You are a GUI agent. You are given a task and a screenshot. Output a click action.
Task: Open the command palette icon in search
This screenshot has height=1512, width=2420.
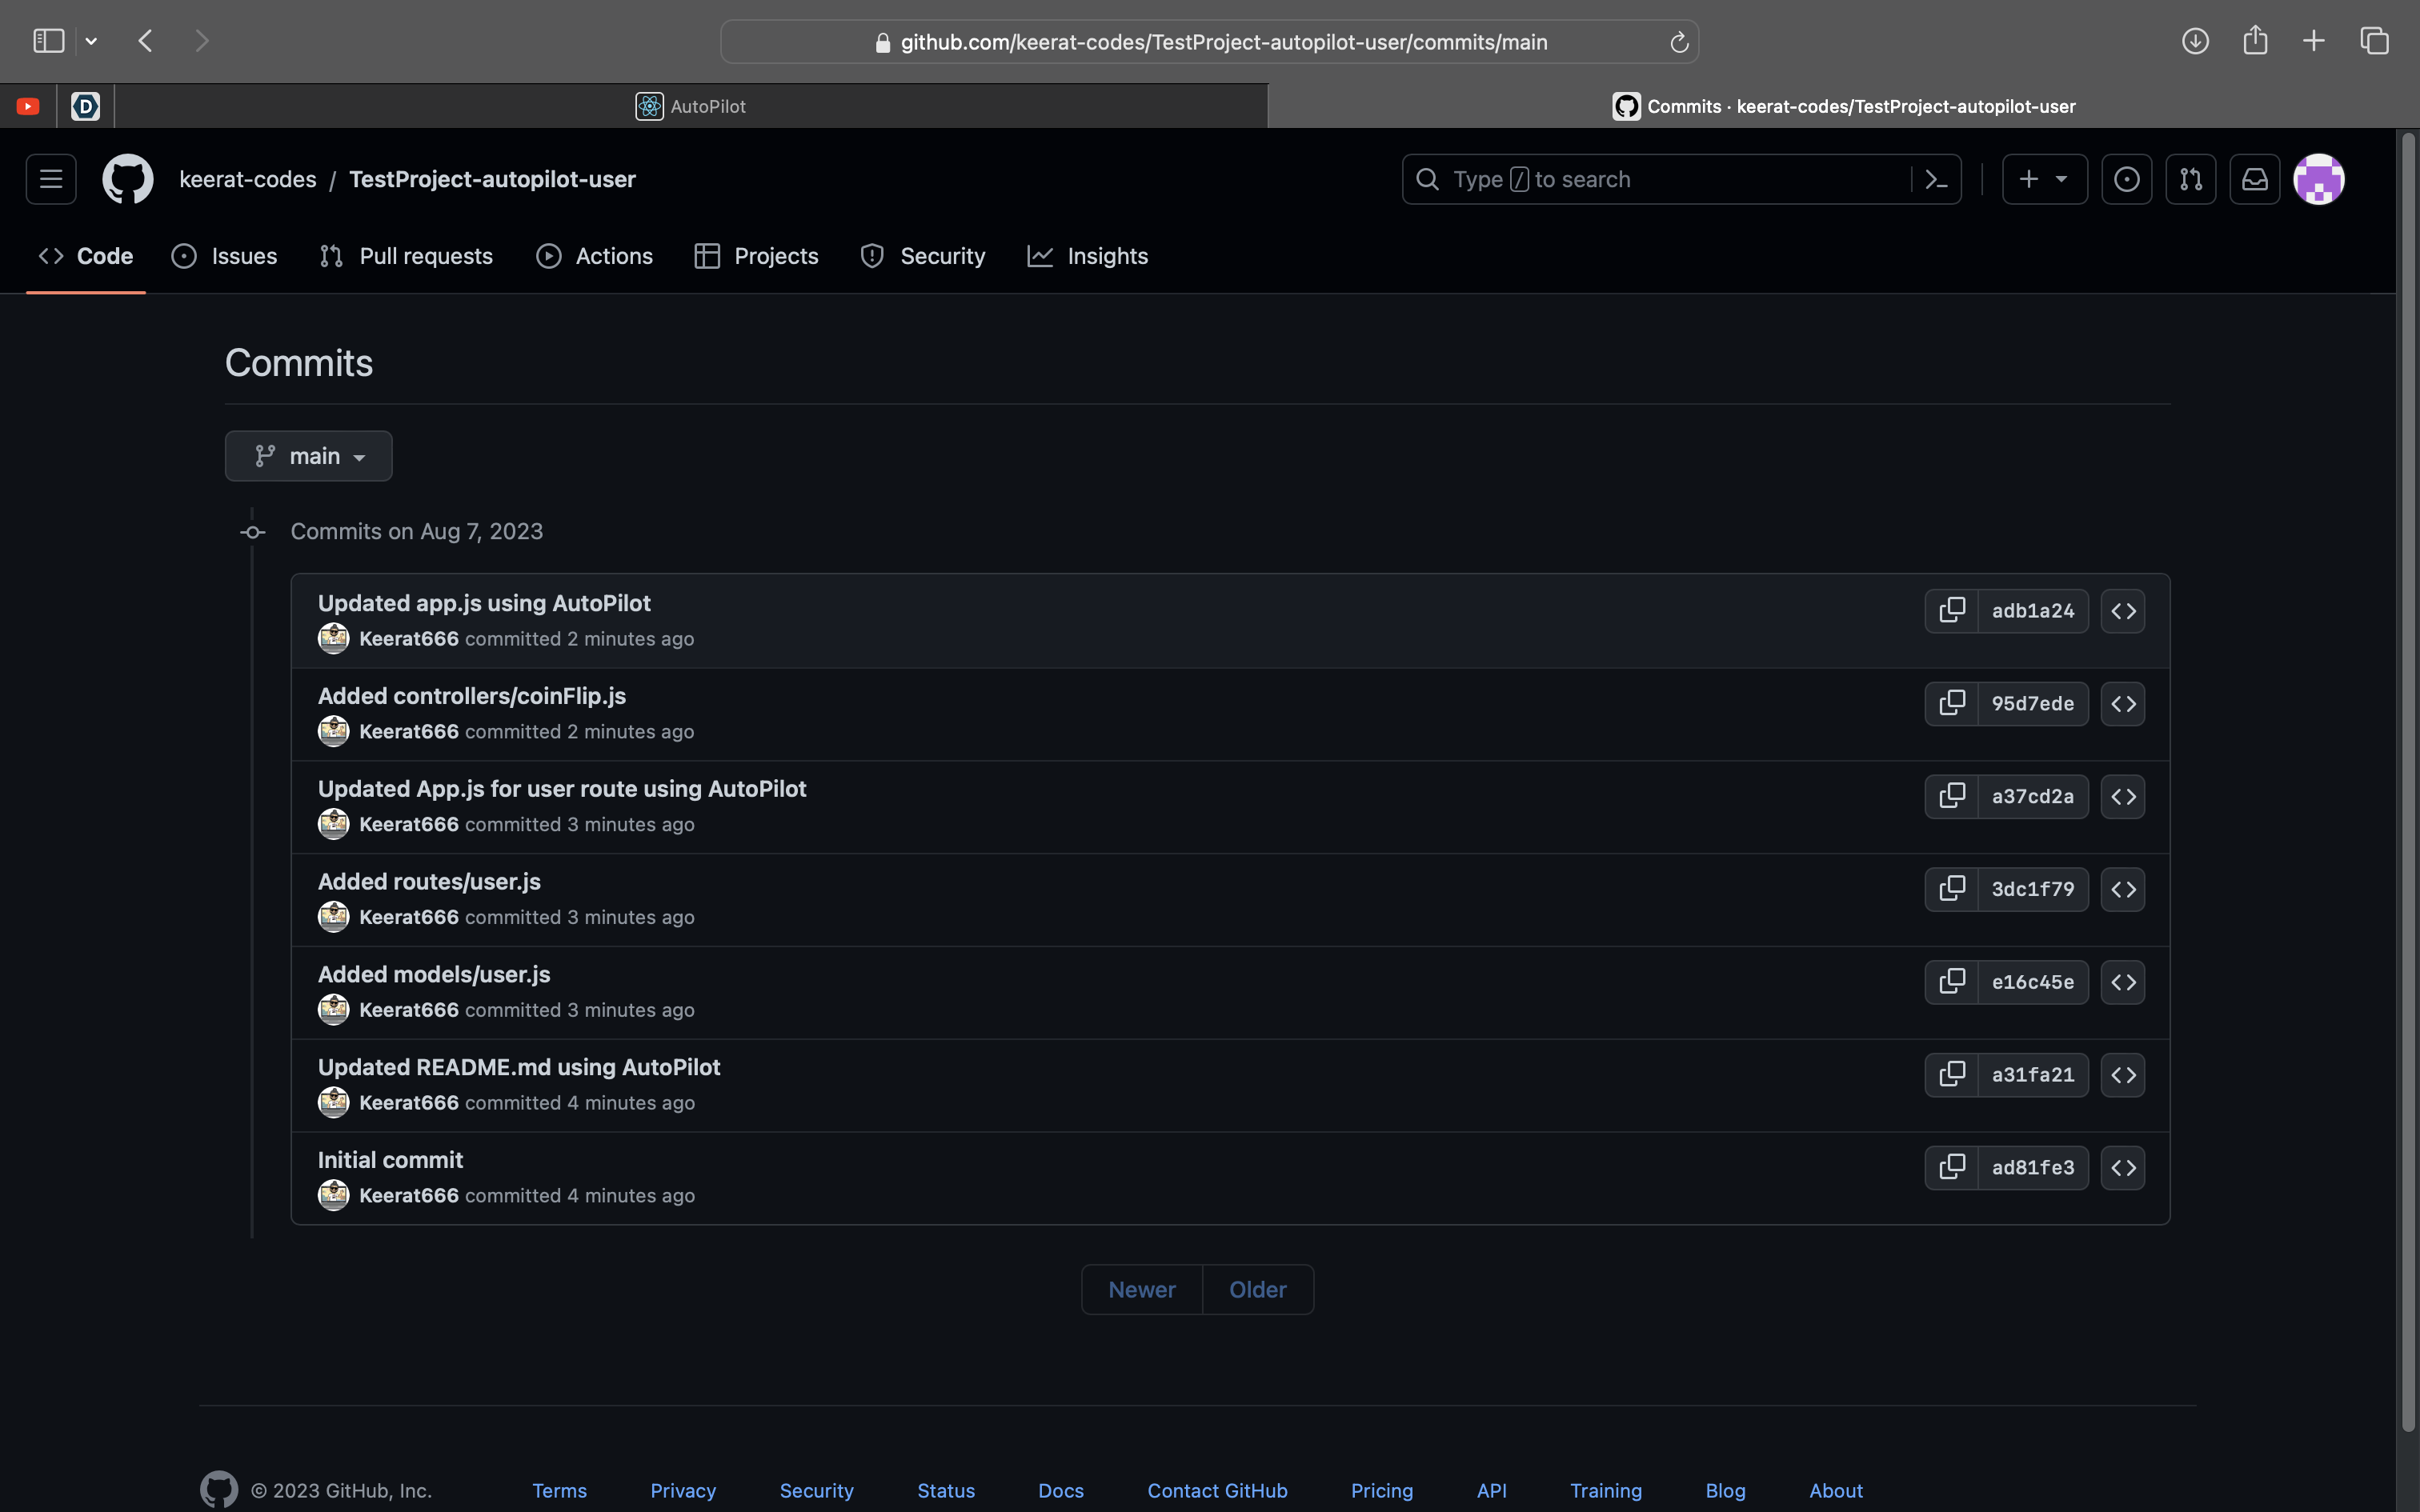(x=1936, y=179)
